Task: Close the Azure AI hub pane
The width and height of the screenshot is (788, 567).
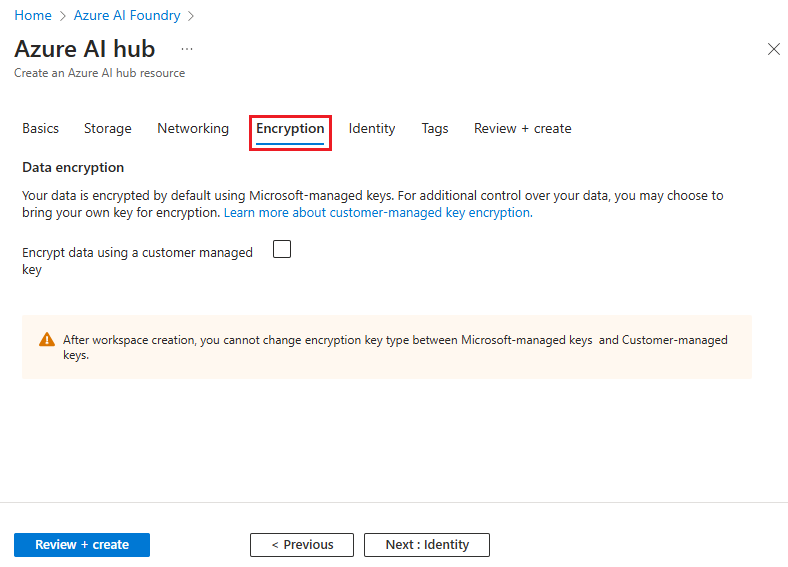Action: pyautogui.click(x=773, y=49)
